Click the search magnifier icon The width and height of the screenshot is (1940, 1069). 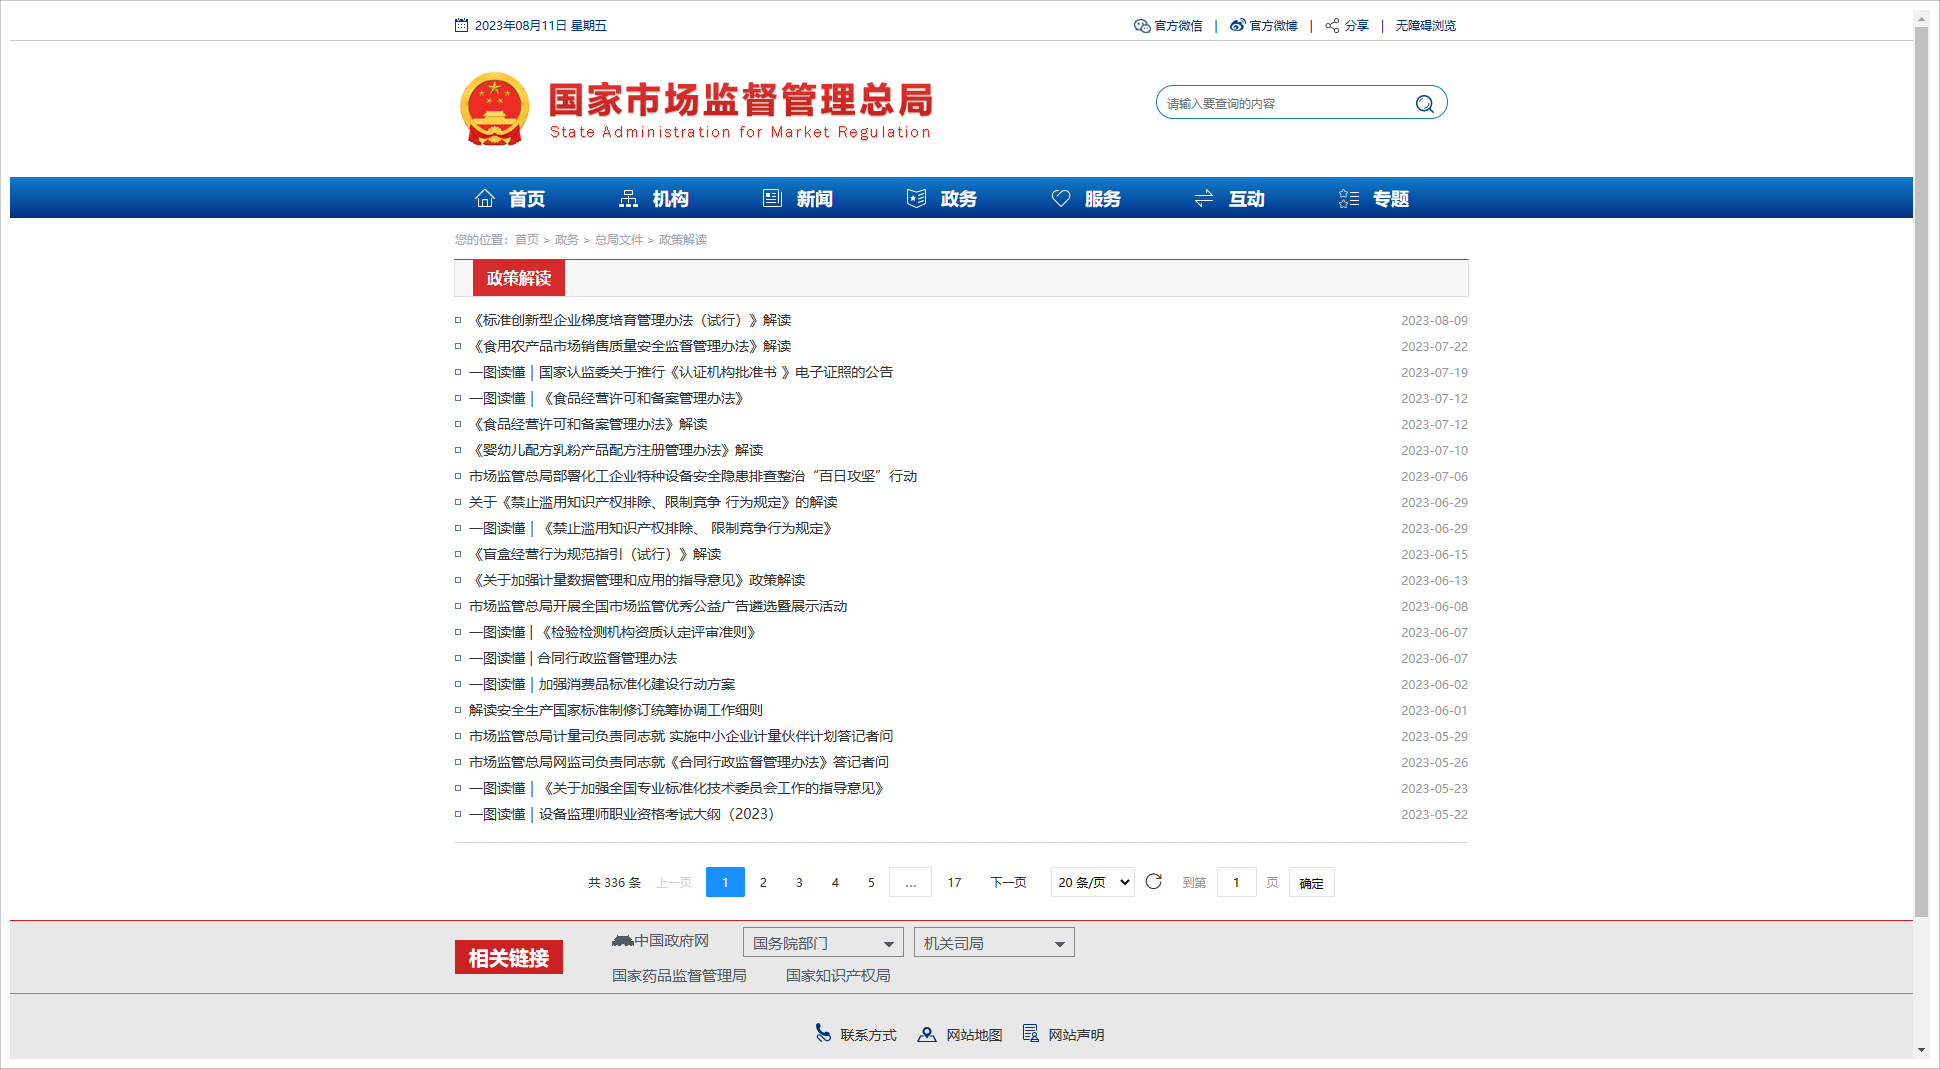click(1424, 104)
